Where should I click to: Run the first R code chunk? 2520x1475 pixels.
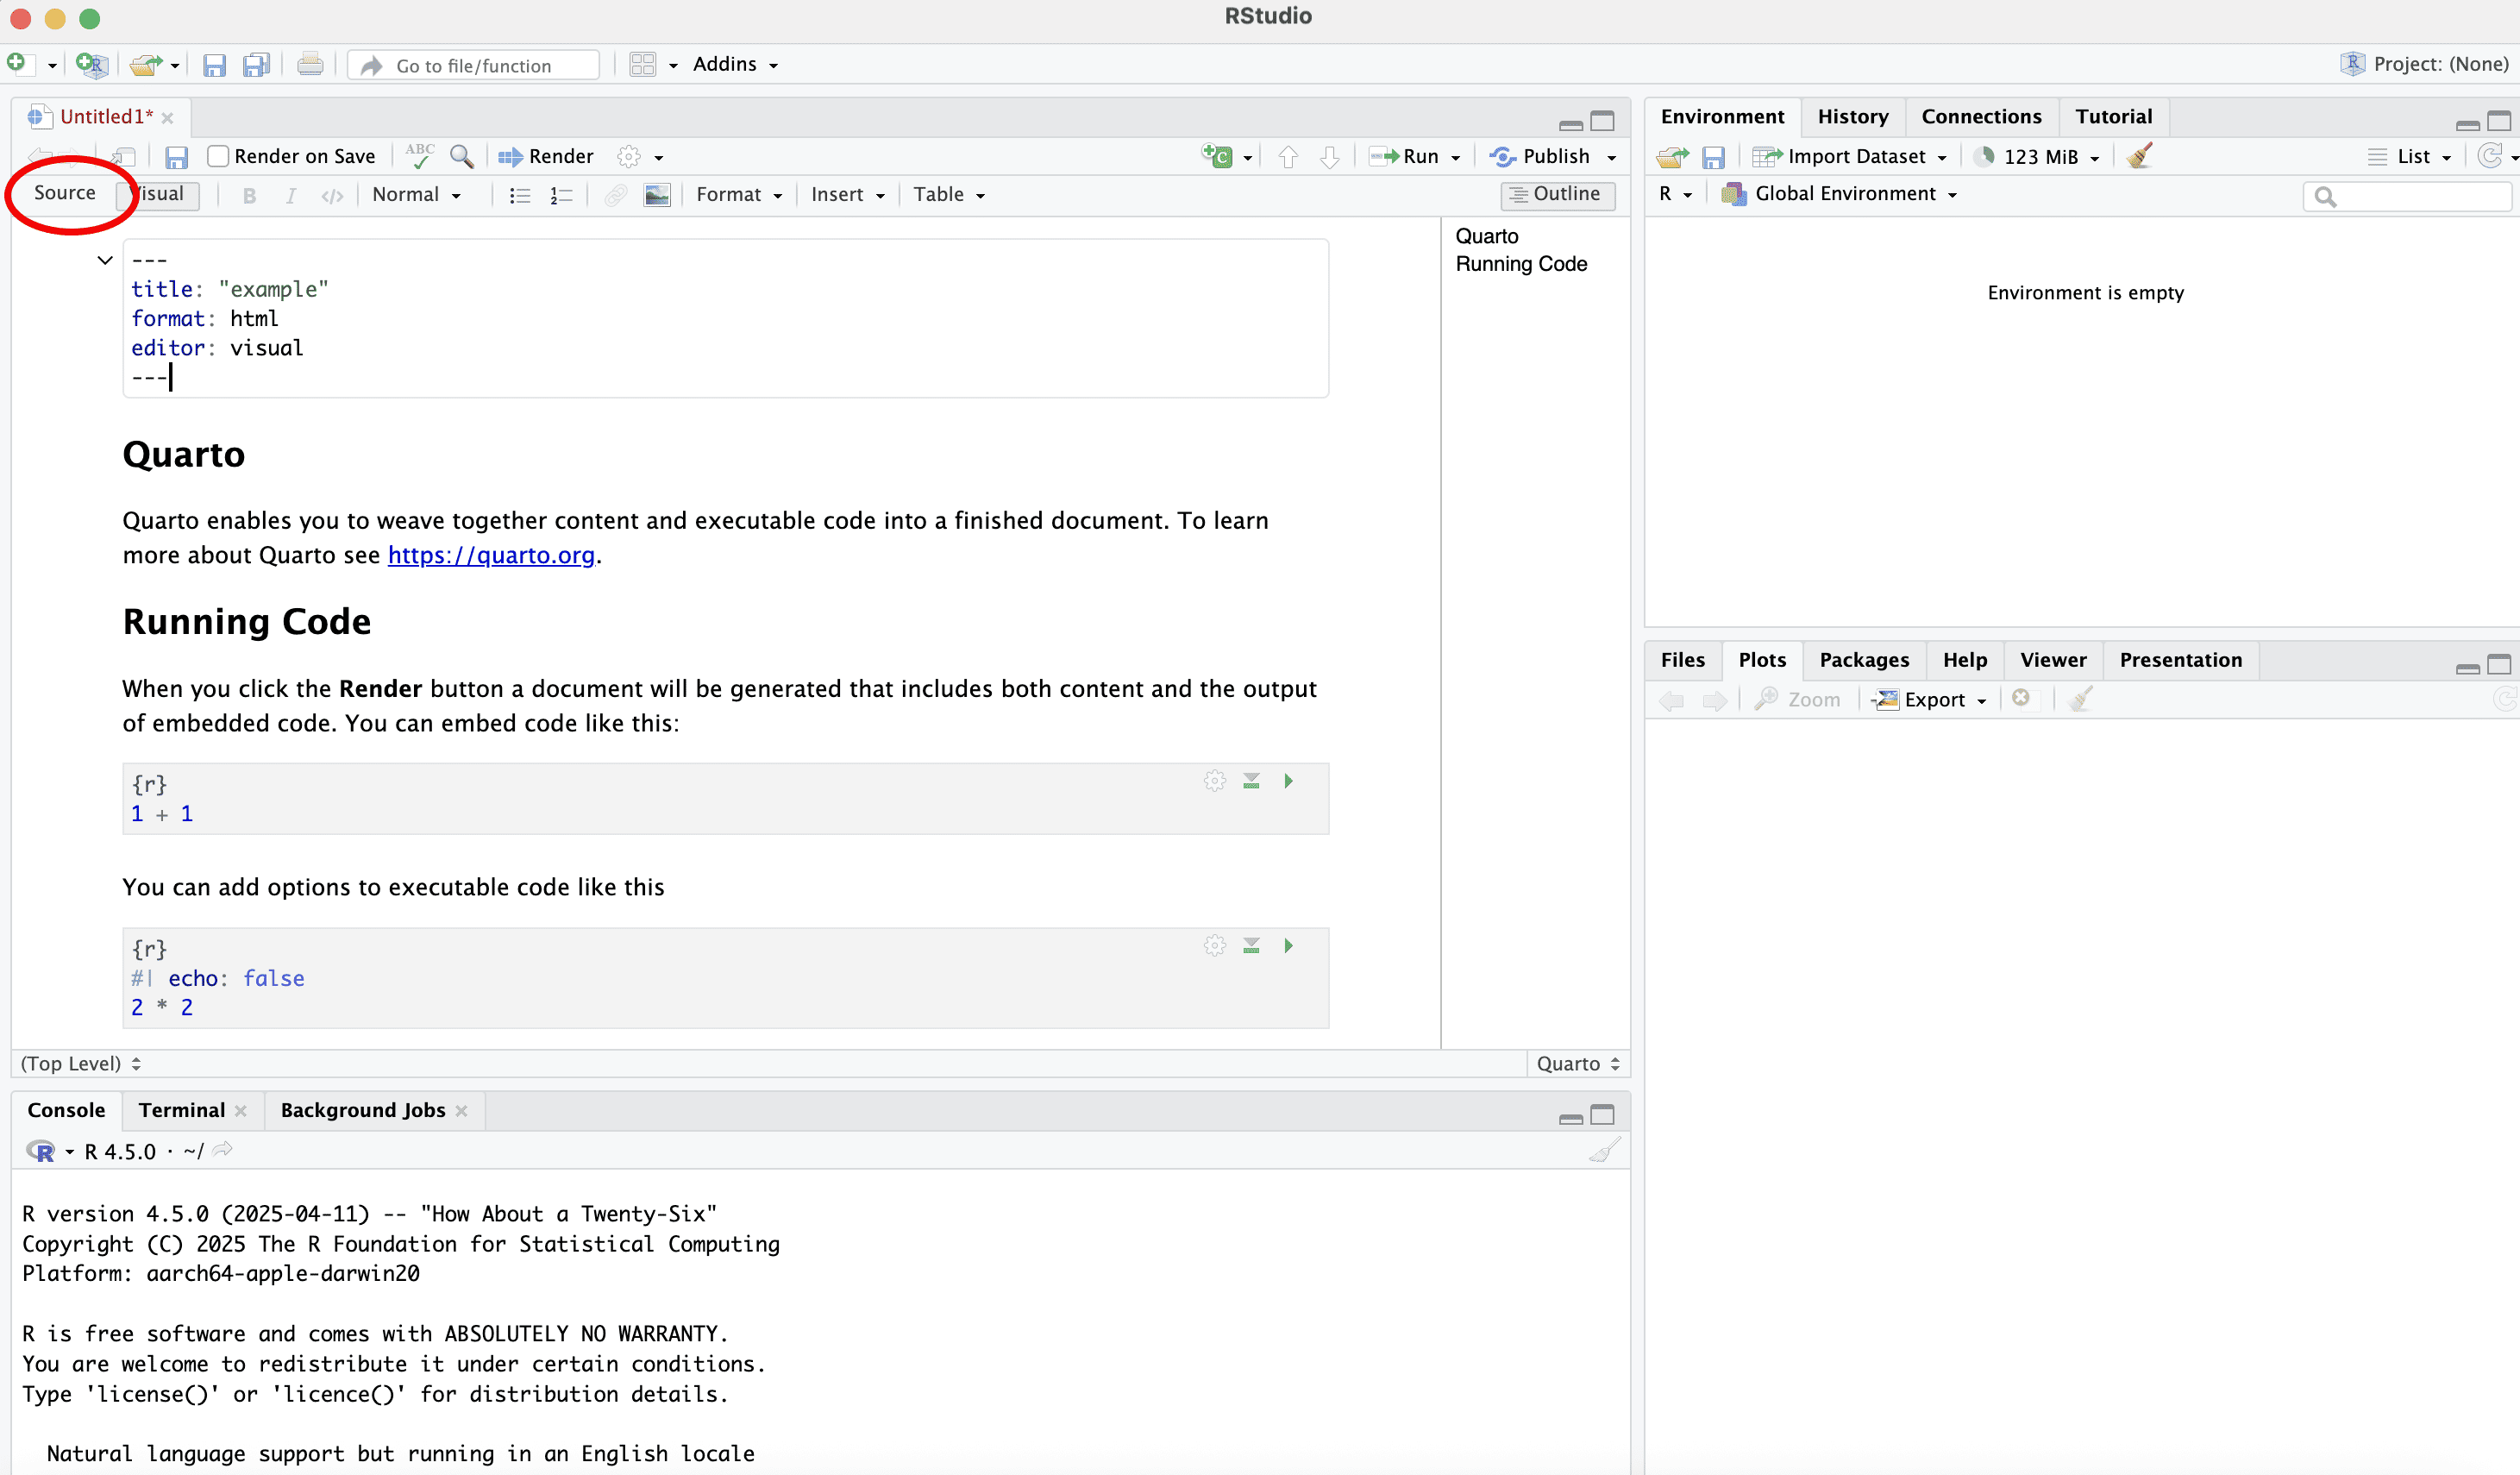1288,781
